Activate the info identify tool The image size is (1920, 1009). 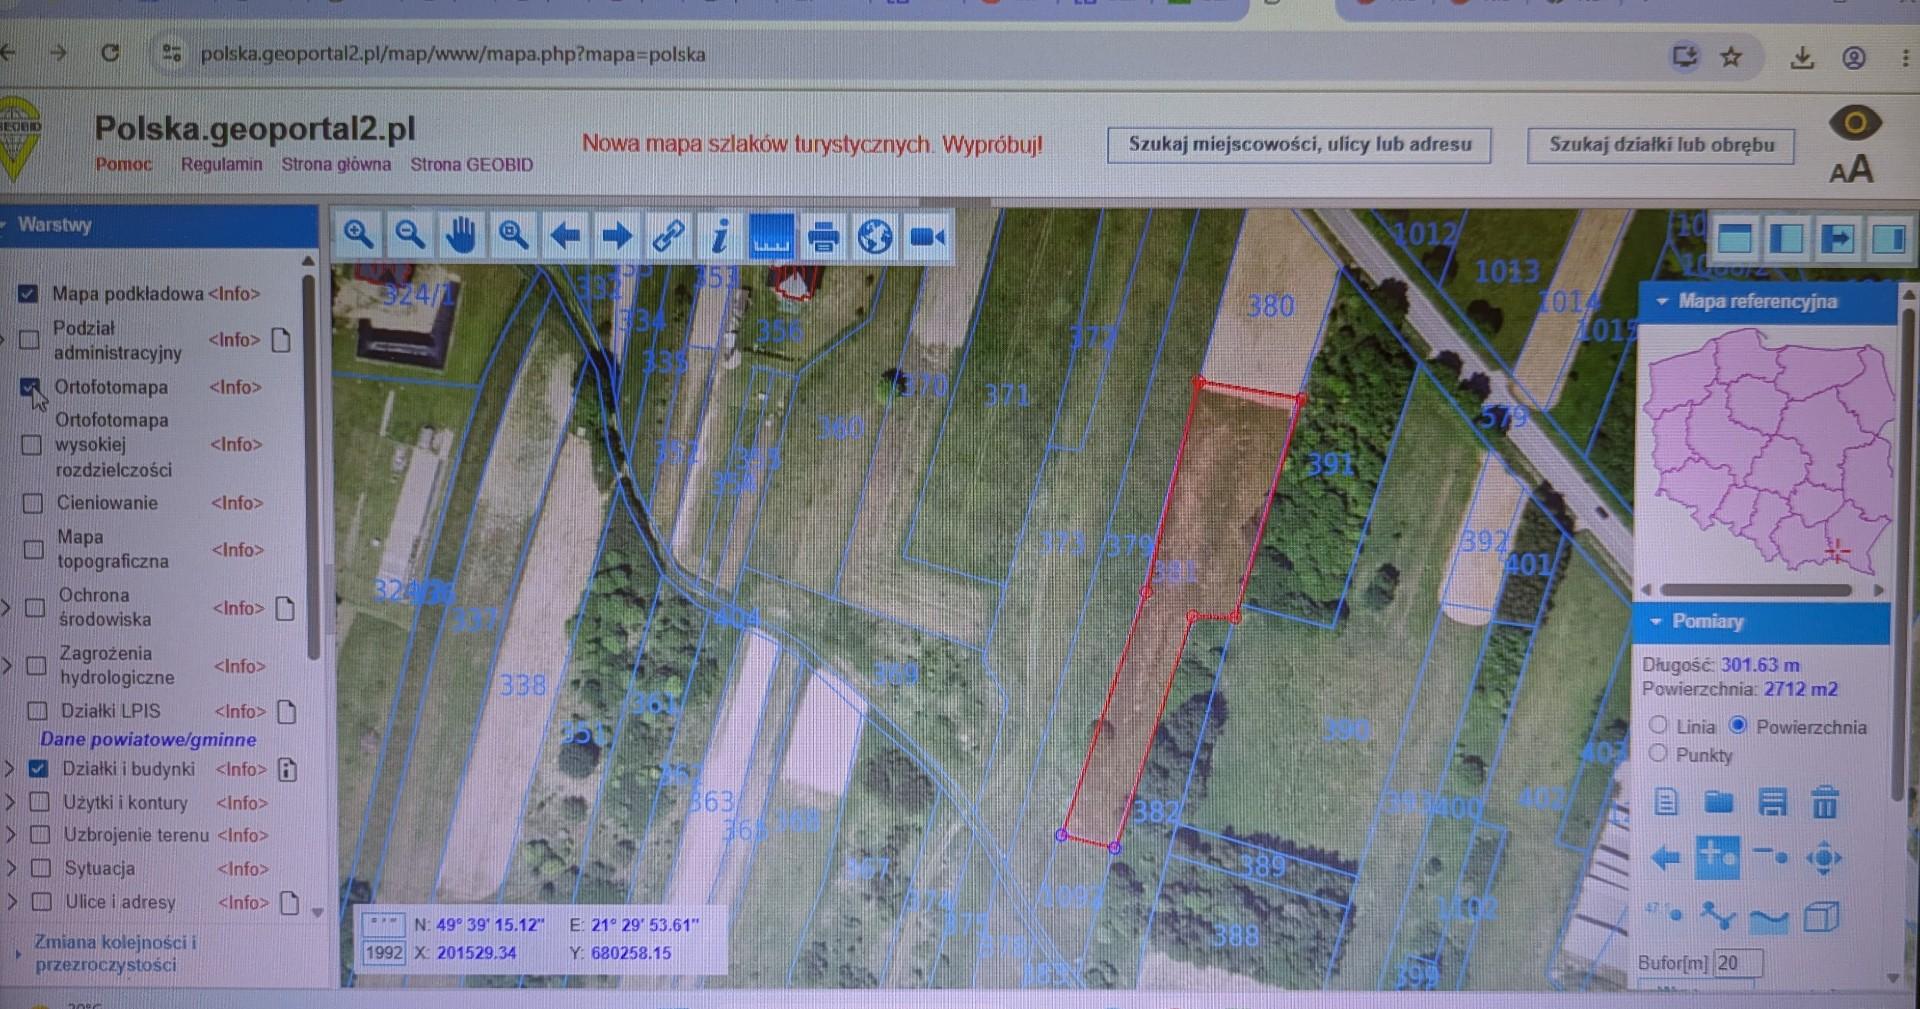coord(720,237)
